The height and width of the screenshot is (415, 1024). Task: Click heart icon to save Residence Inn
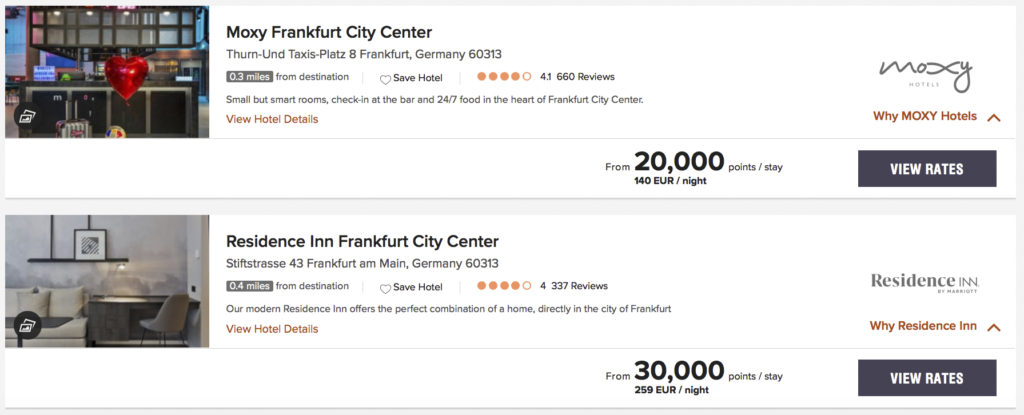click(x=385, y=288)
